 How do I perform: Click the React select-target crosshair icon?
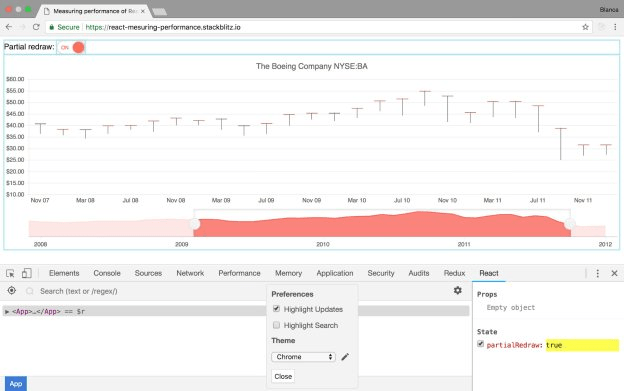(x=12, y=291)
